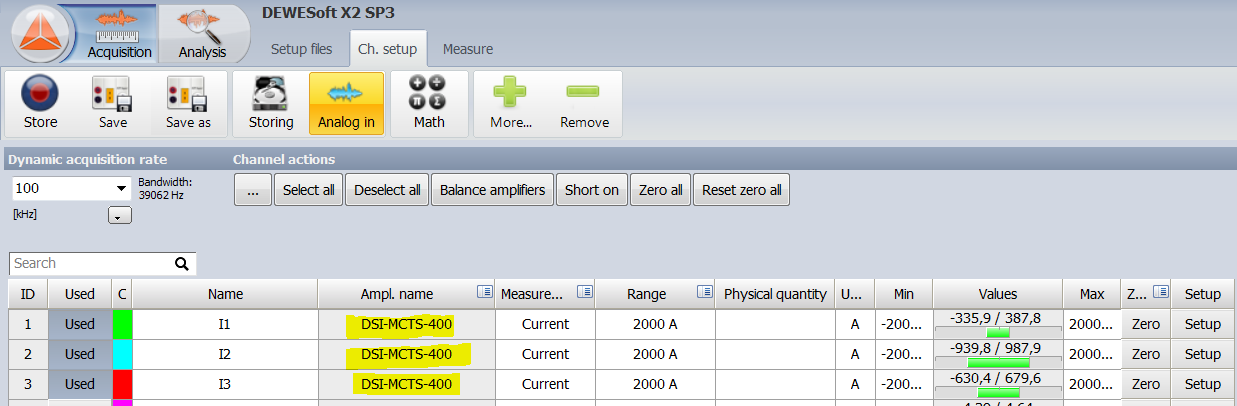This screenshot has width=1237, height=406.
Task: Click the Zero all button
Action: pos(661,190)
